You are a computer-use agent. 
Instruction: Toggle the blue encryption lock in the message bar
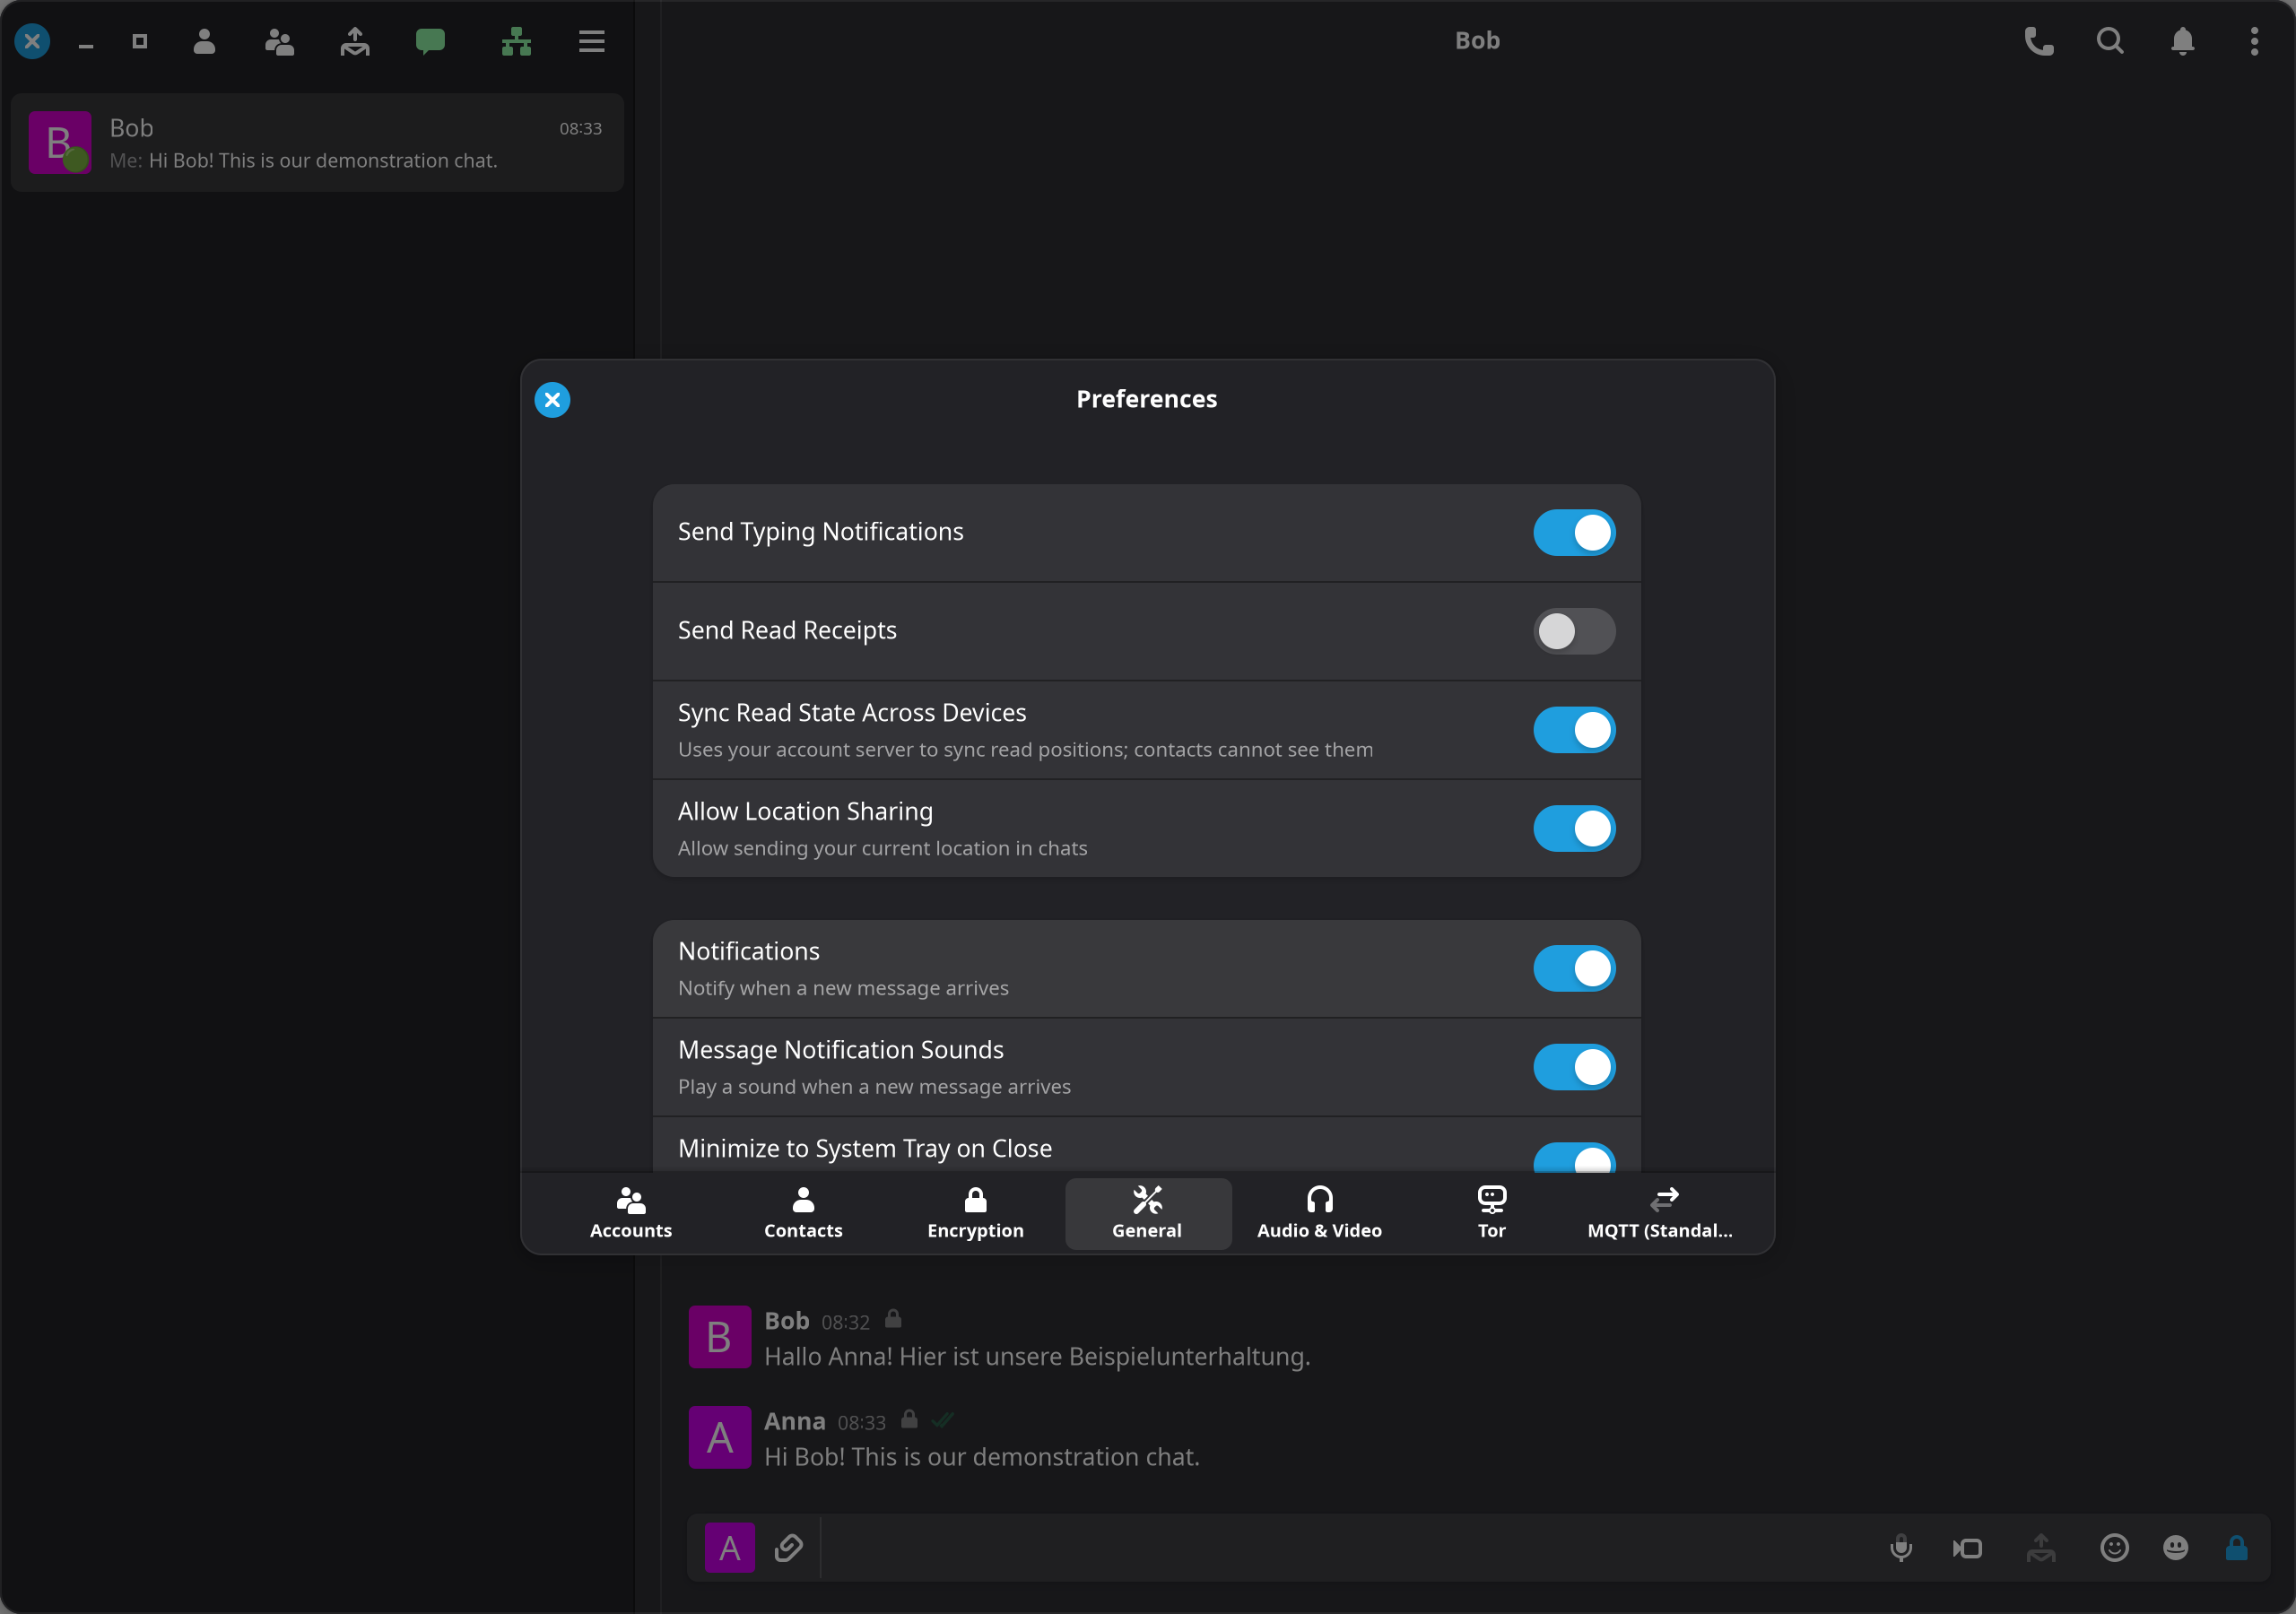[2237, 1548]
